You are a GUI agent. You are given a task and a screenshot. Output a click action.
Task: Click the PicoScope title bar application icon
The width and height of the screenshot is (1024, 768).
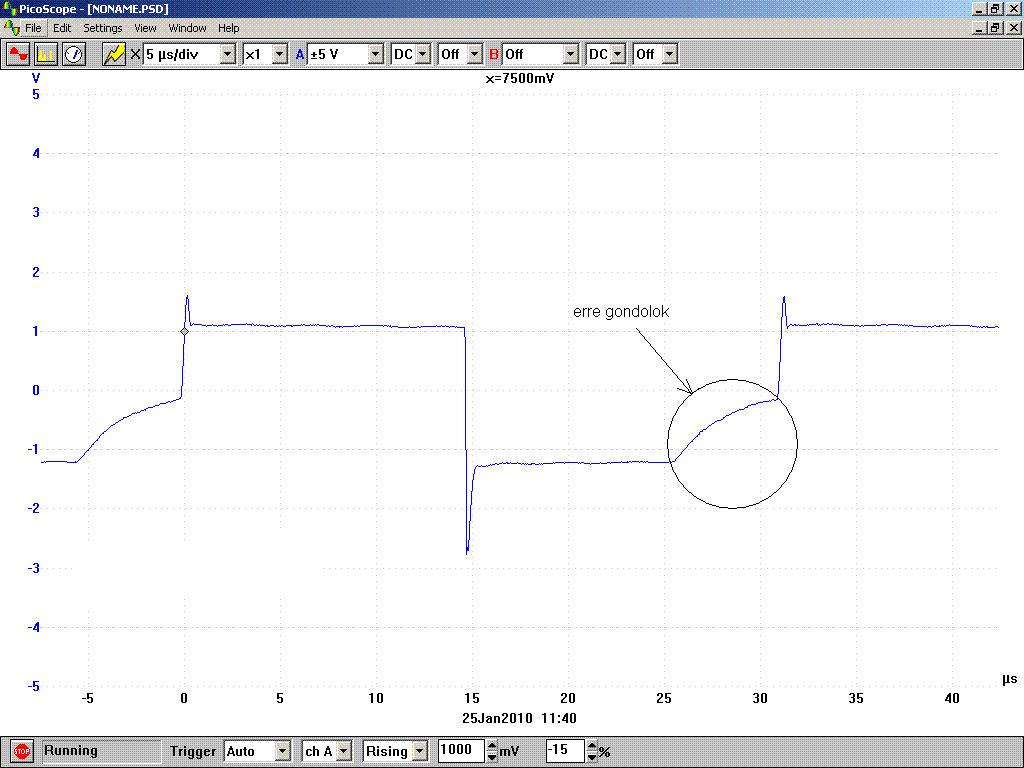coord(9,9)
